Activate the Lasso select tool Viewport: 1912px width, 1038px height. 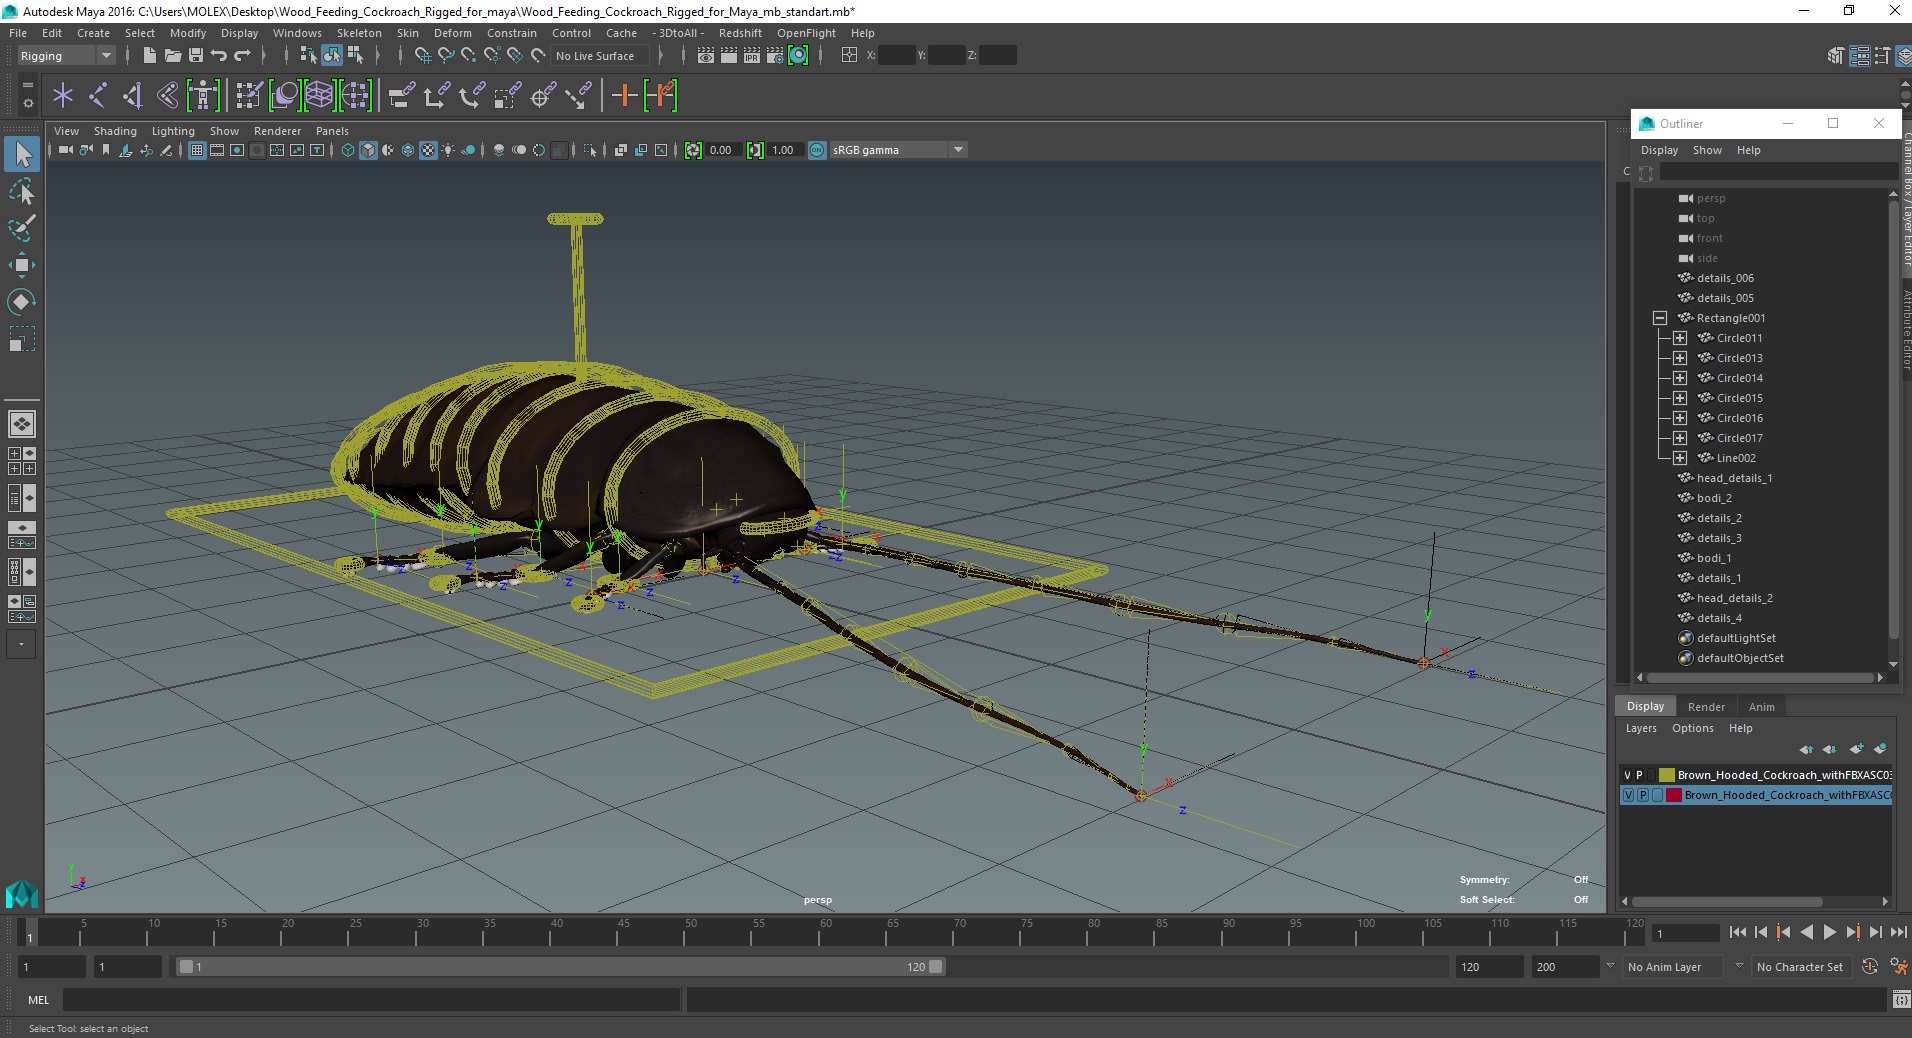click(x=22, y=191)
